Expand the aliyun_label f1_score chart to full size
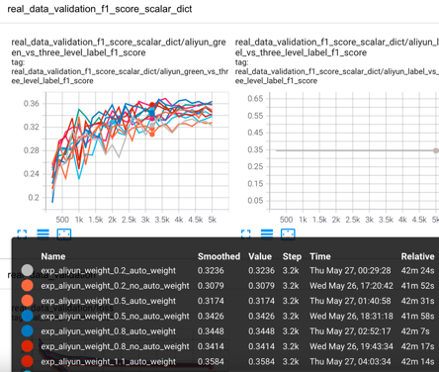Image resolution: width=439 pixels, height=372 pixels. (246, 234)
